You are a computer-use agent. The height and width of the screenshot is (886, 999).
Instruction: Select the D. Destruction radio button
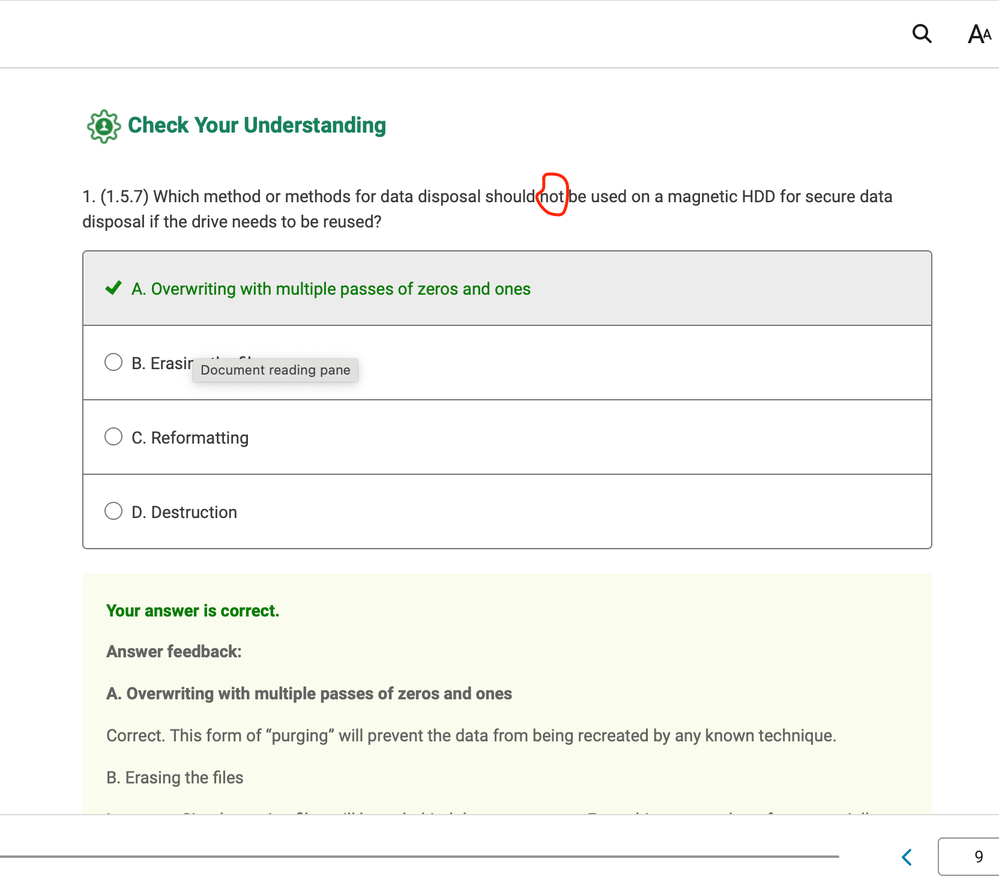114,511
